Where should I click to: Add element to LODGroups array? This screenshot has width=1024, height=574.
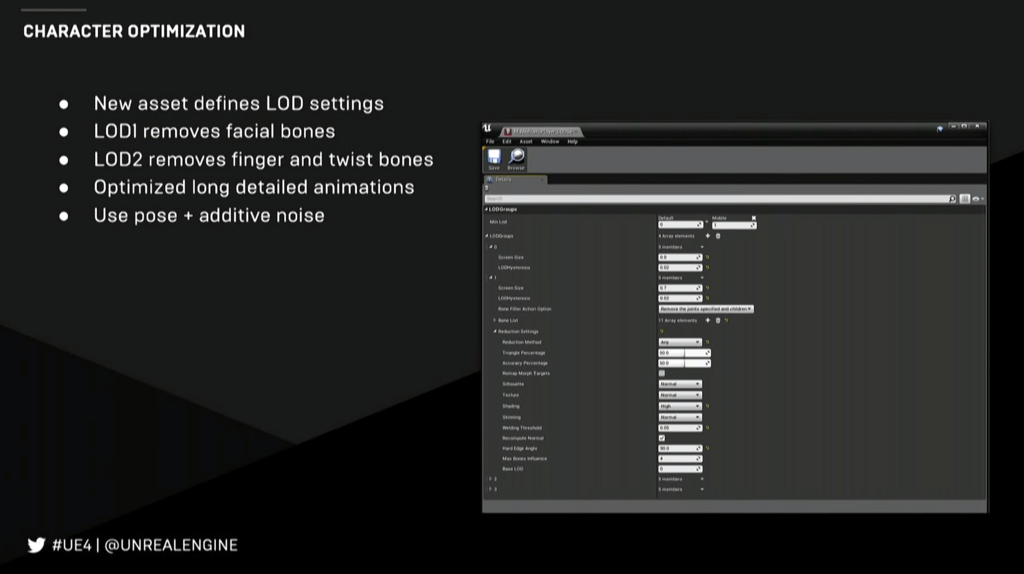click(x=707, y=236)
